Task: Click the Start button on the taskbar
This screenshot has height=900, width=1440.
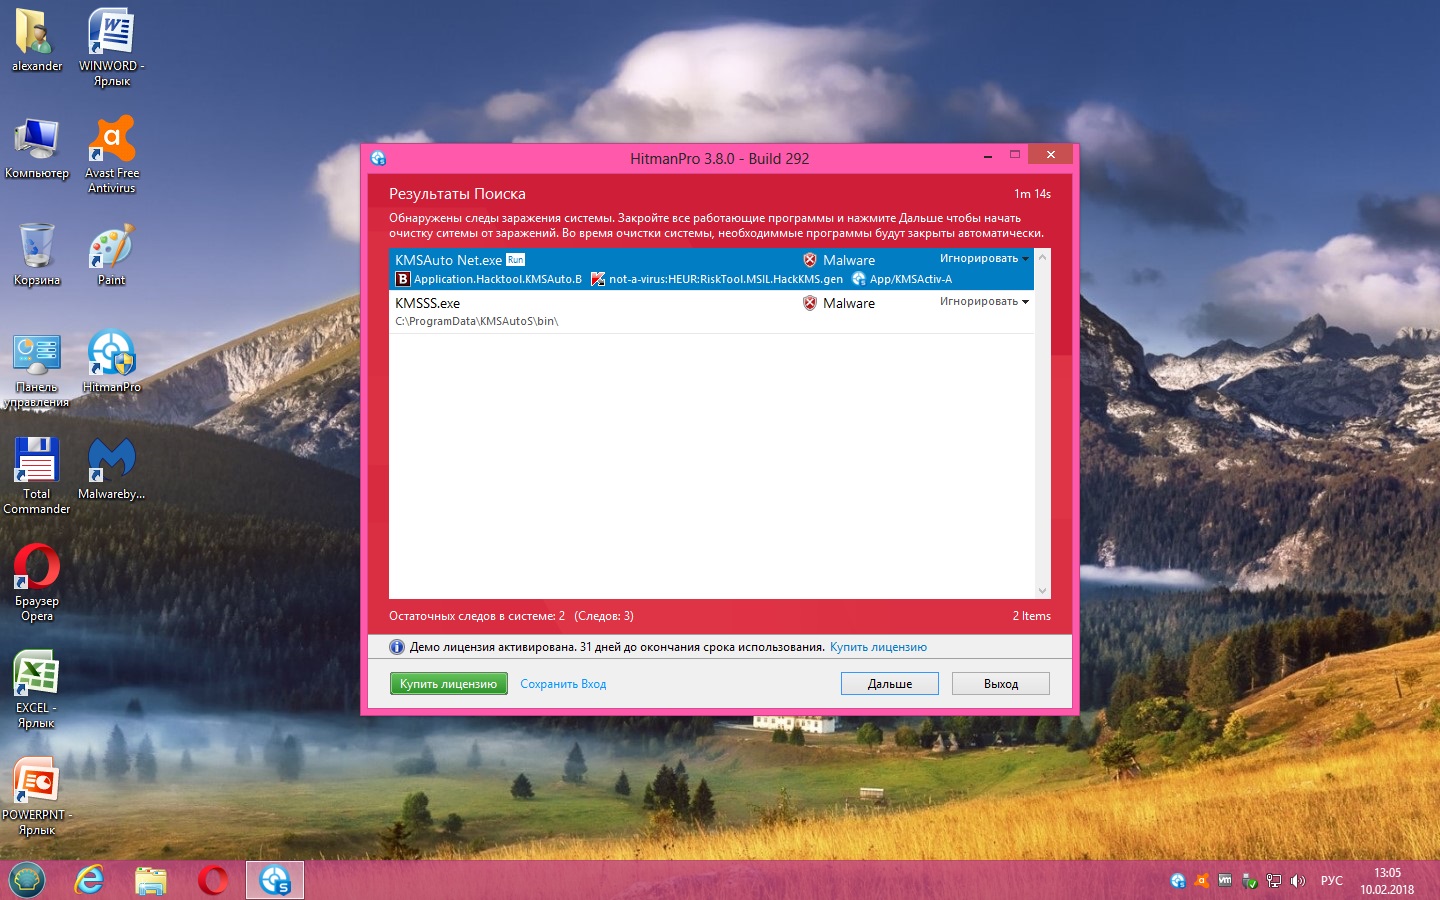Action: pyautogui.click(x=27, y=880)
